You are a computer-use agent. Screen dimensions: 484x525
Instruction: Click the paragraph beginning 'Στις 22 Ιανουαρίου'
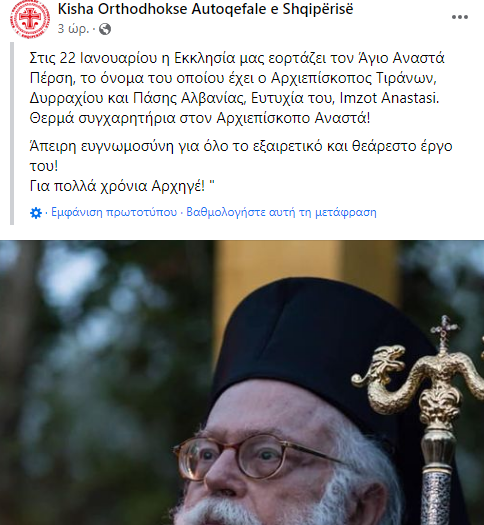(x=237, y=88)
